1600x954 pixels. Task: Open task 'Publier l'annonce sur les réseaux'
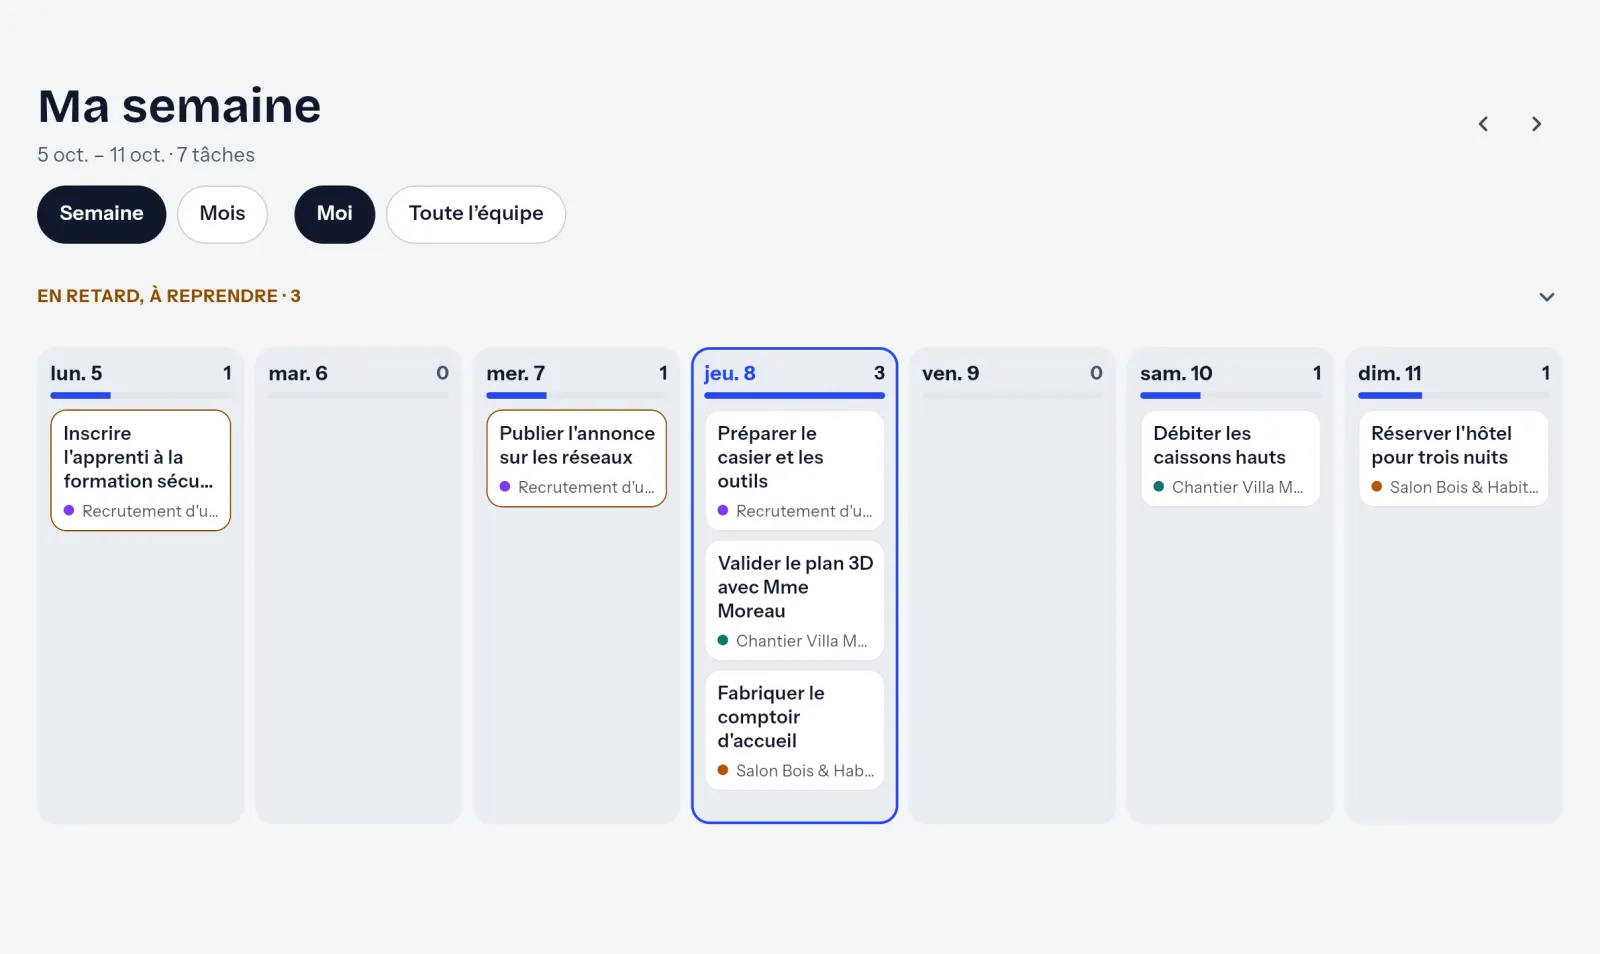click(577, 458)
